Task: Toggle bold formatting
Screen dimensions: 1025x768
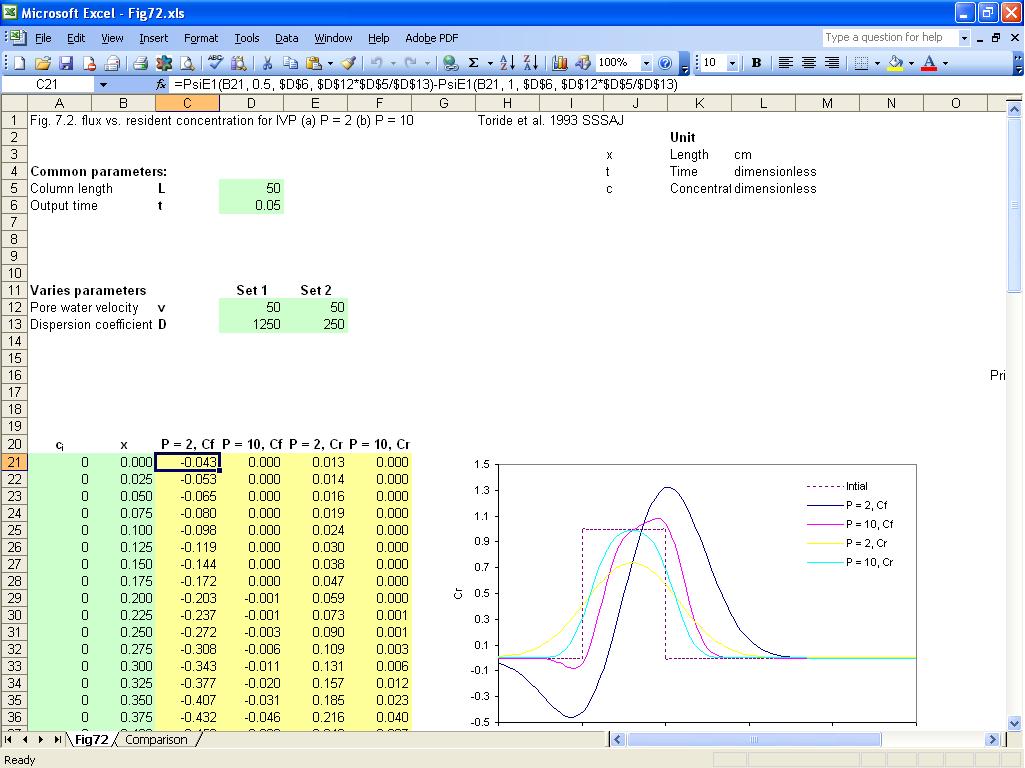Action: (x=756, y=63)
